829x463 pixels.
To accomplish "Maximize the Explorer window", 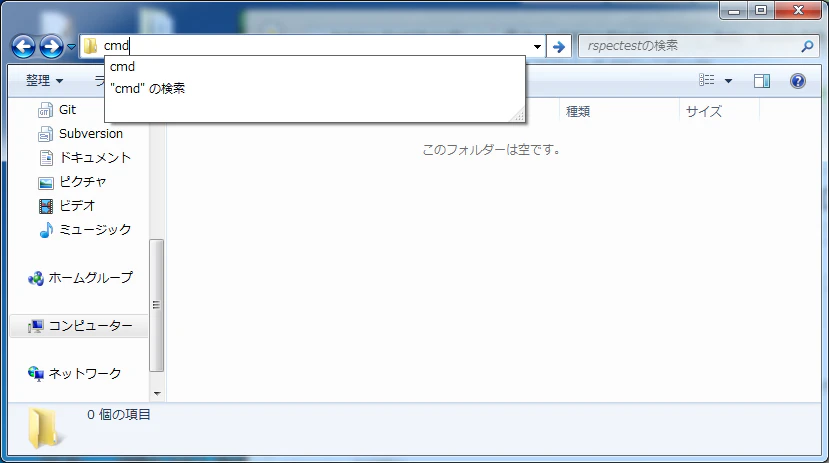I will click(x=761, y=11).
